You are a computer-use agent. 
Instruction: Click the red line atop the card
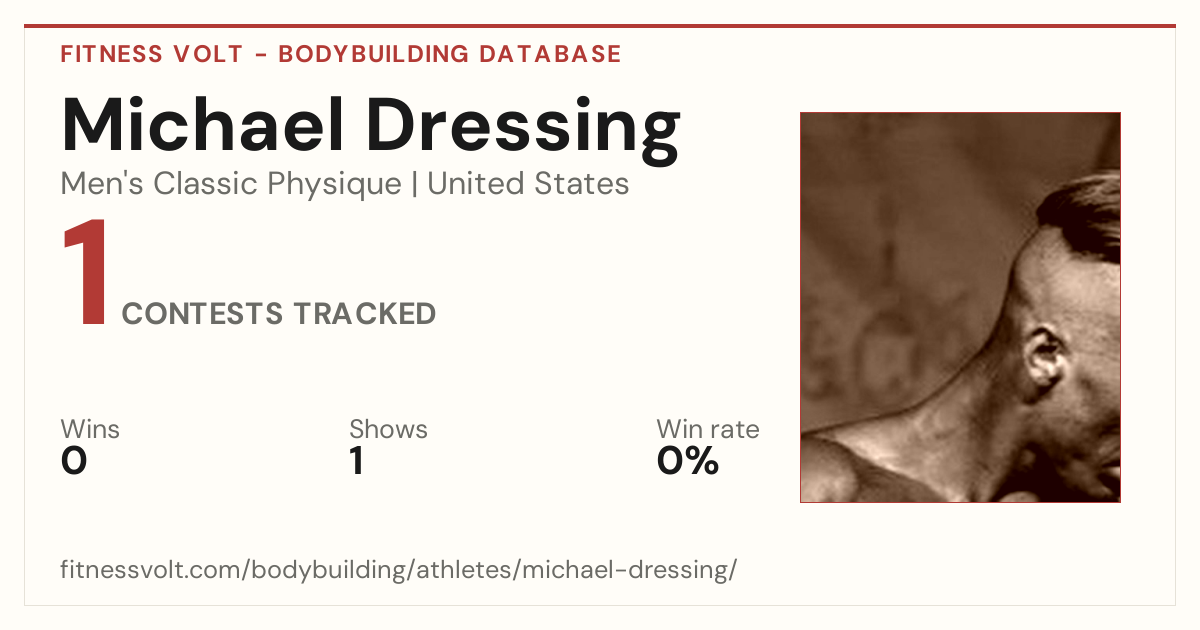600,26
